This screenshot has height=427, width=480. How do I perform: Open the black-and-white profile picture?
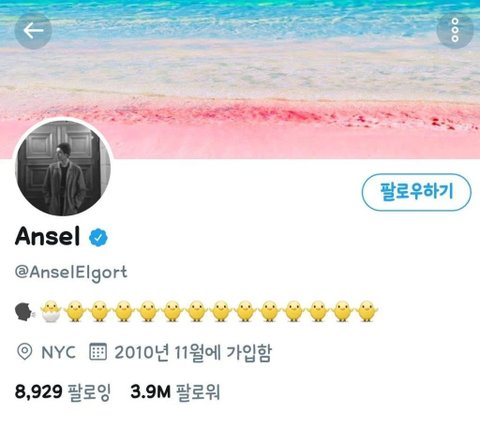63,168
